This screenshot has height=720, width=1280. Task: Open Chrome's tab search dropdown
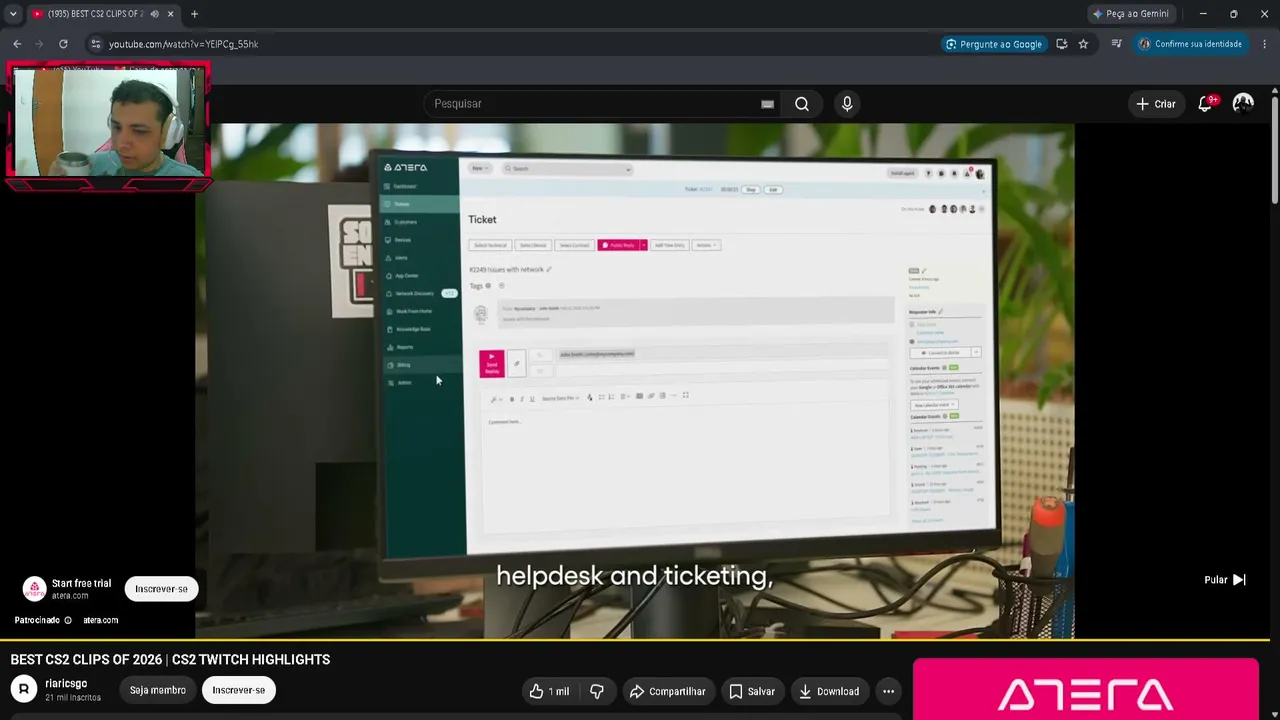tap(13, 14)
